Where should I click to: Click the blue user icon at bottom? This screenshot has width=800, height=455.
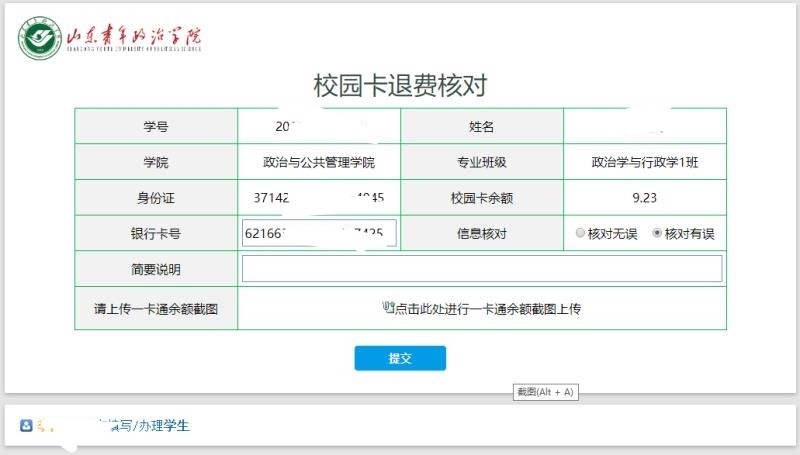tap(26, 425)
